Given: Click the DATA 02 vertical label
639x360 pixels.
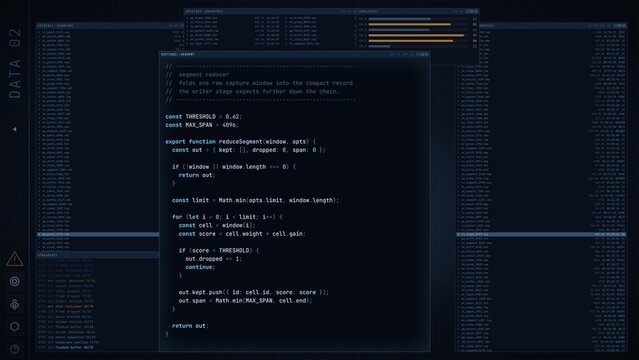Looking at the screenshot, I should click(15, 63).
